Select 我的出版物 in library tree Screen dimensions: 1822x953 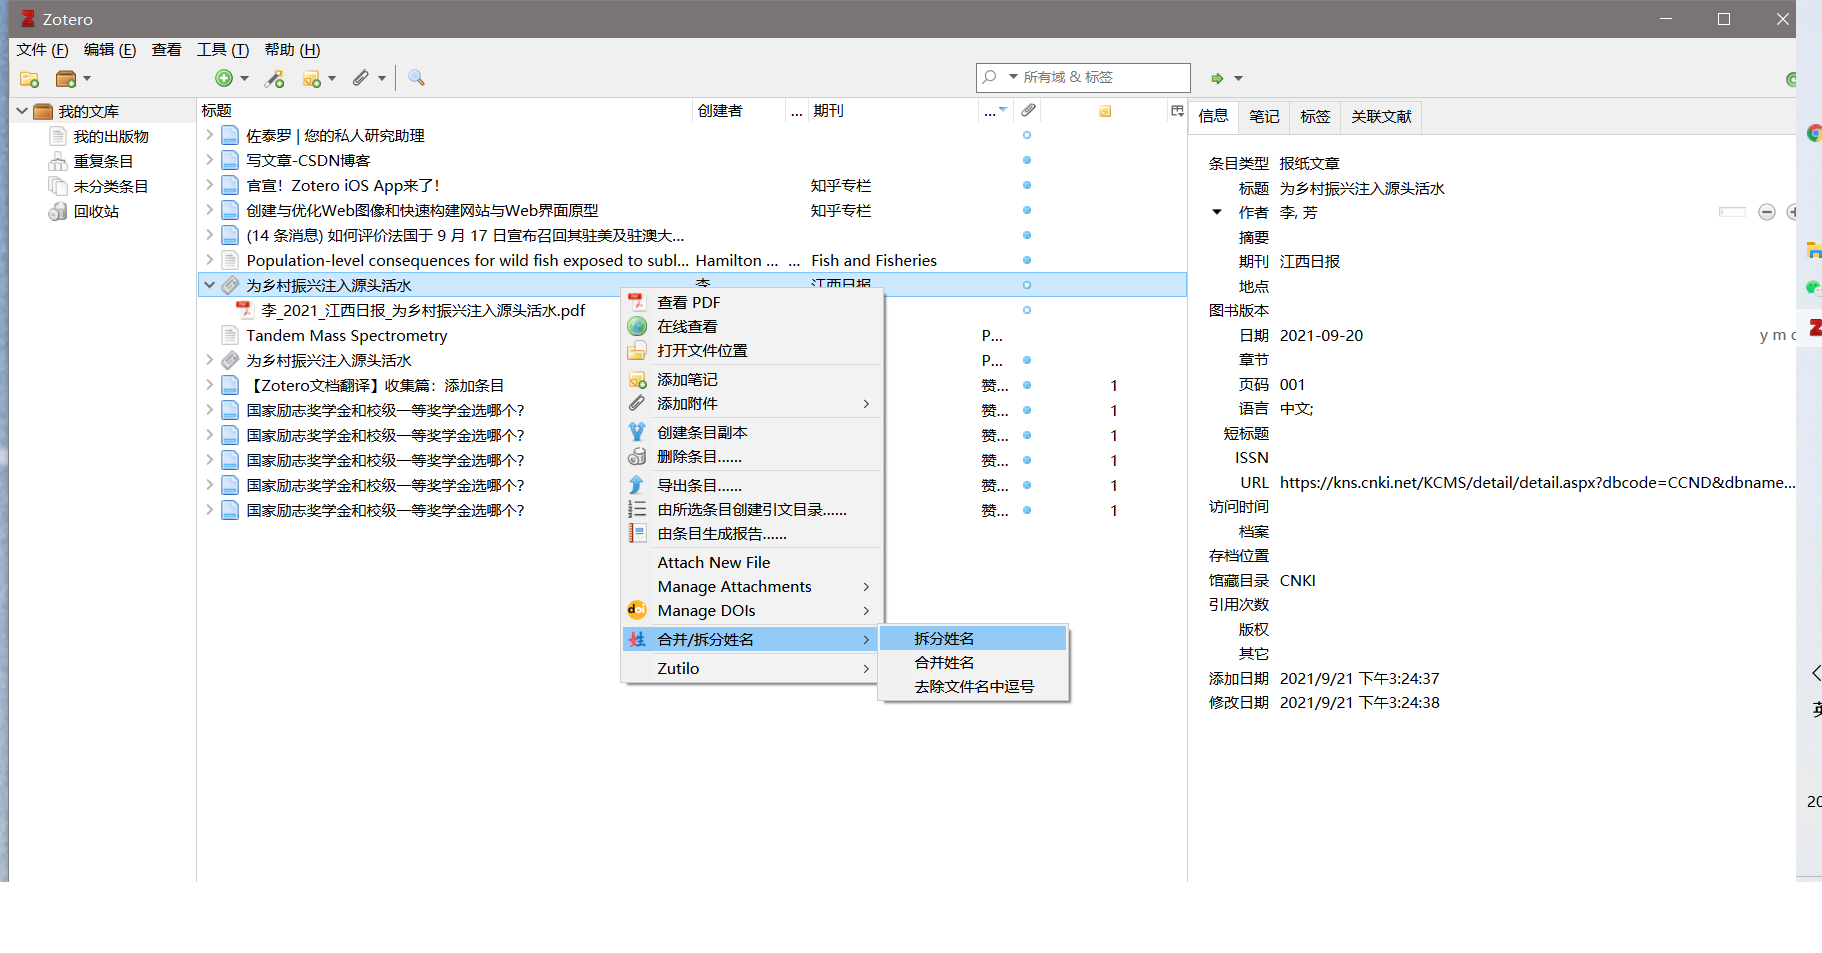111,136
